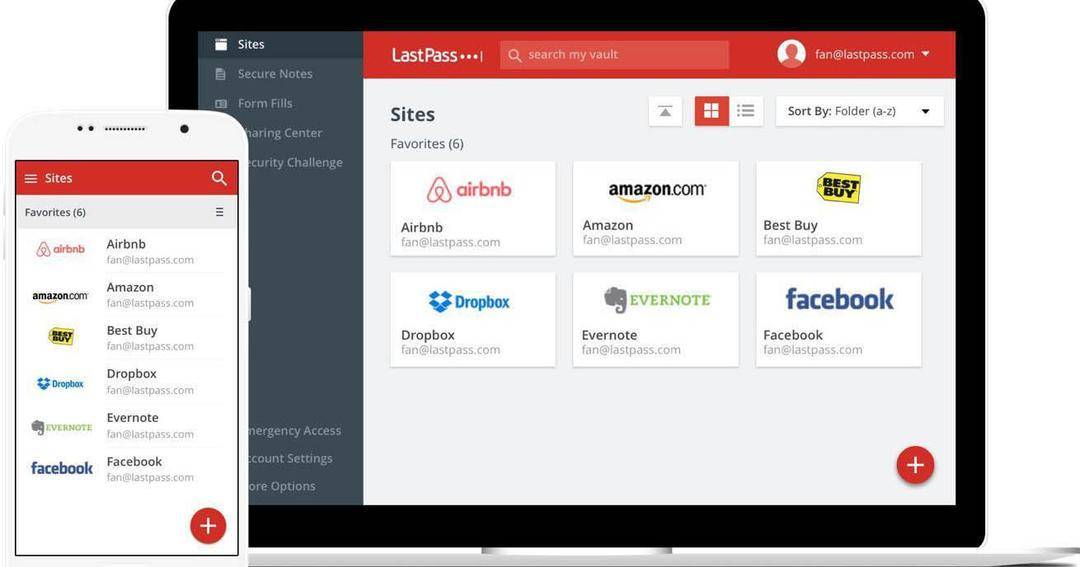
Task: Click the facebook logo on the laptop card
Action: point(839,299)
